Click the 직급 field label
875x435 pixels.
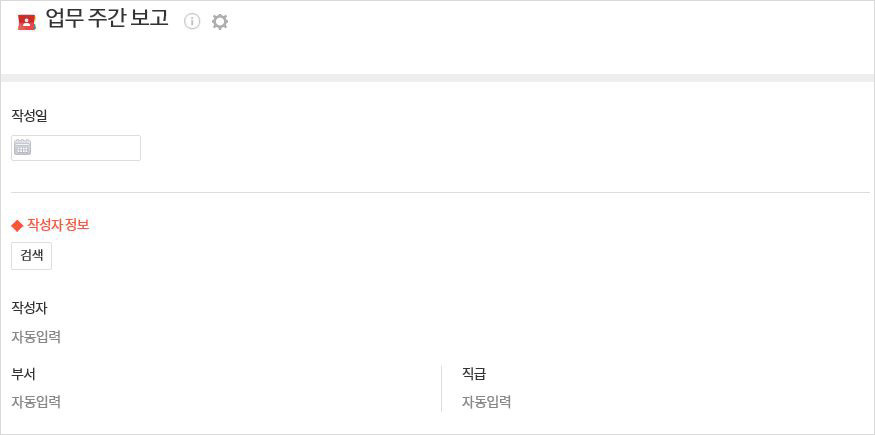(x=474, y=374)
